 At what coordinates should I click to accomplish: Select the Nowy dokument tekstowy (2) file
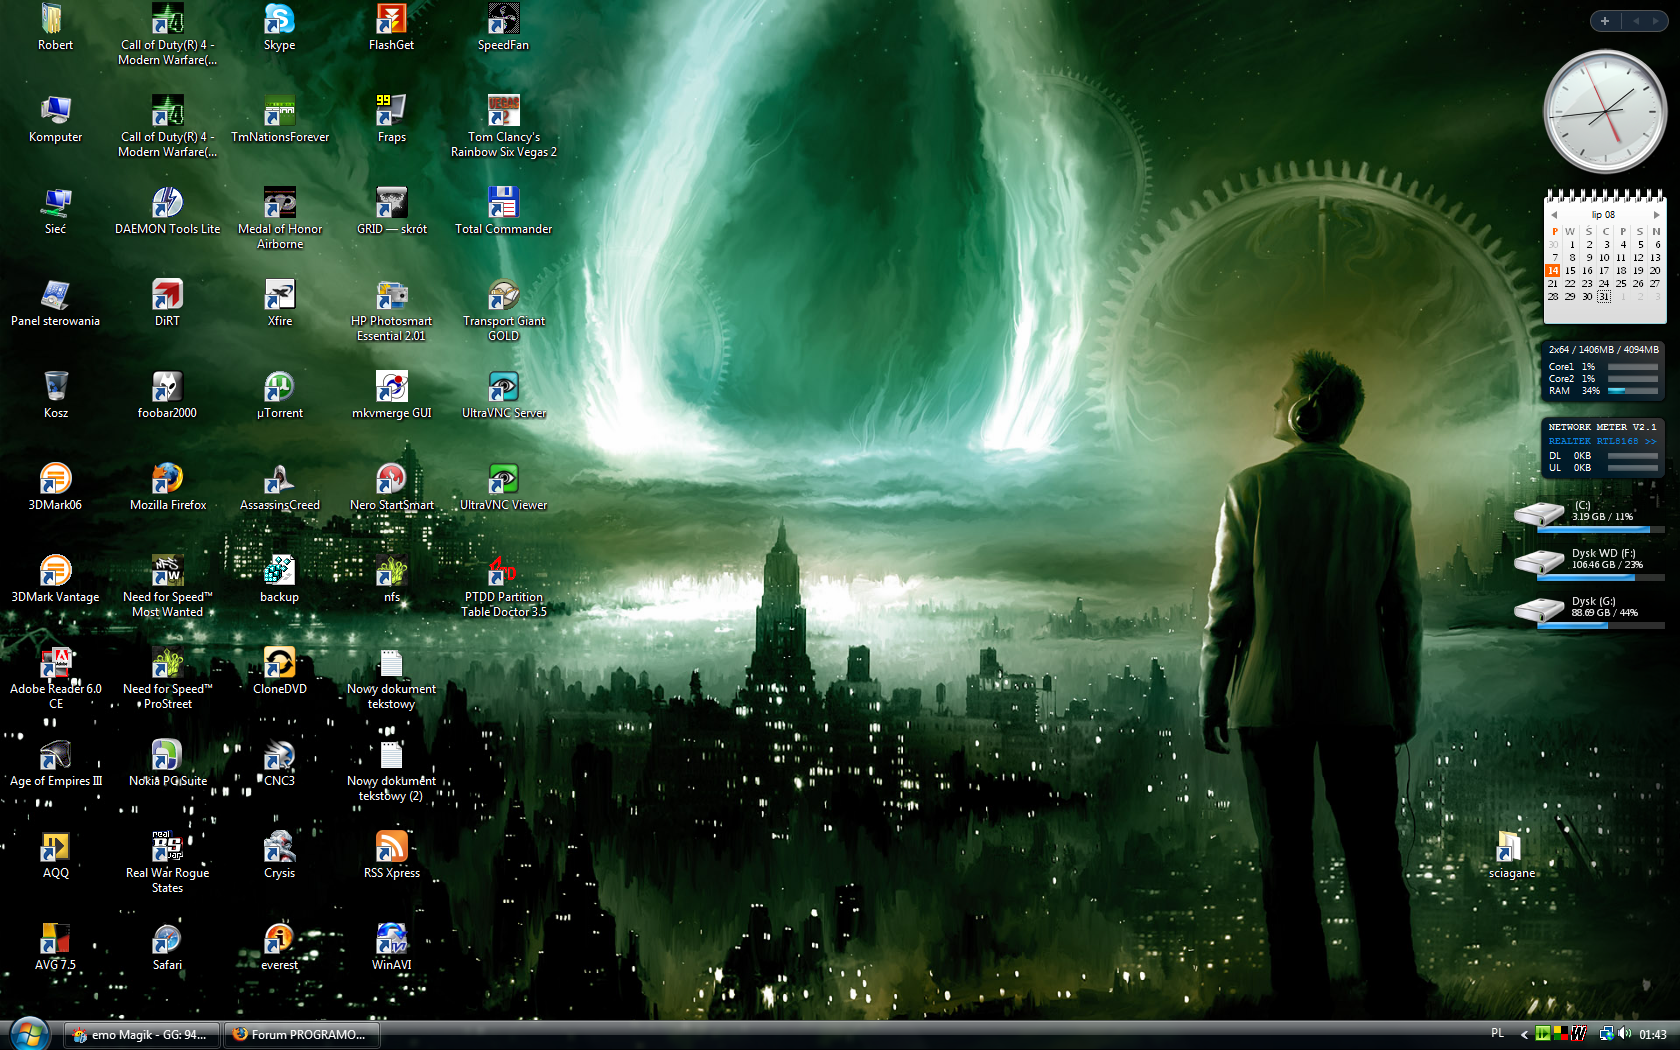(391, 771)
